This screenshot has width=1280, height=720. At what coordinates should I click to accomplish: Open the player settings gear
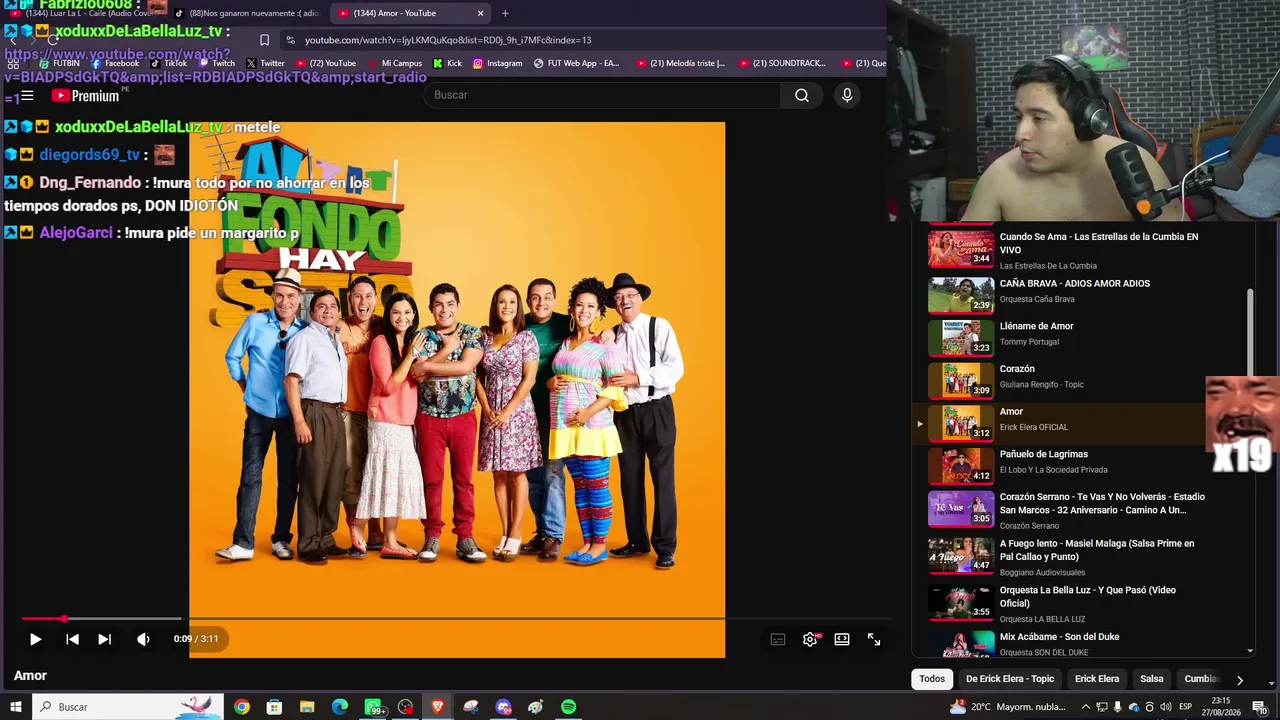(x=810, y=639)
